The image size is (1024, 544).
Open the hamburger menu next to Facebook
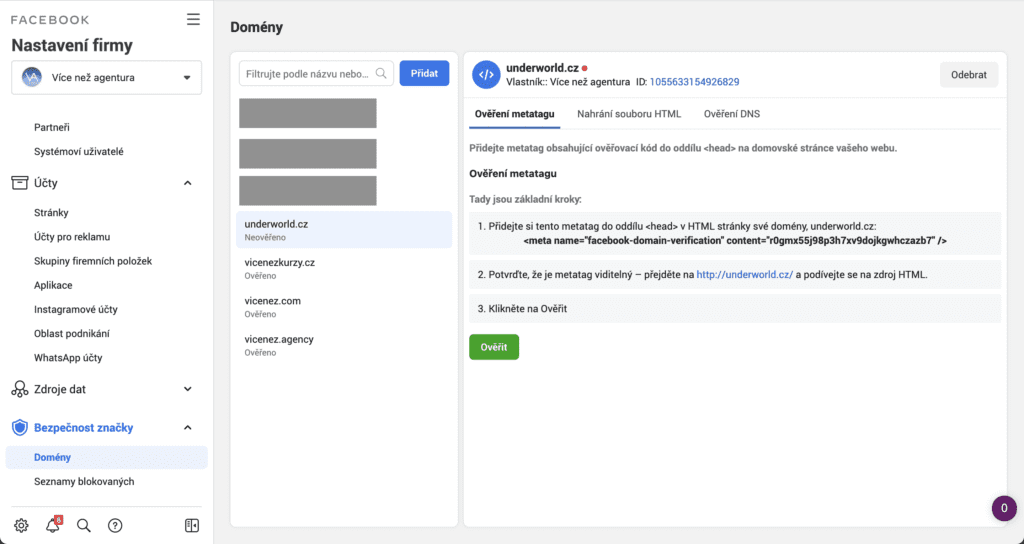[x=193, y=19]
